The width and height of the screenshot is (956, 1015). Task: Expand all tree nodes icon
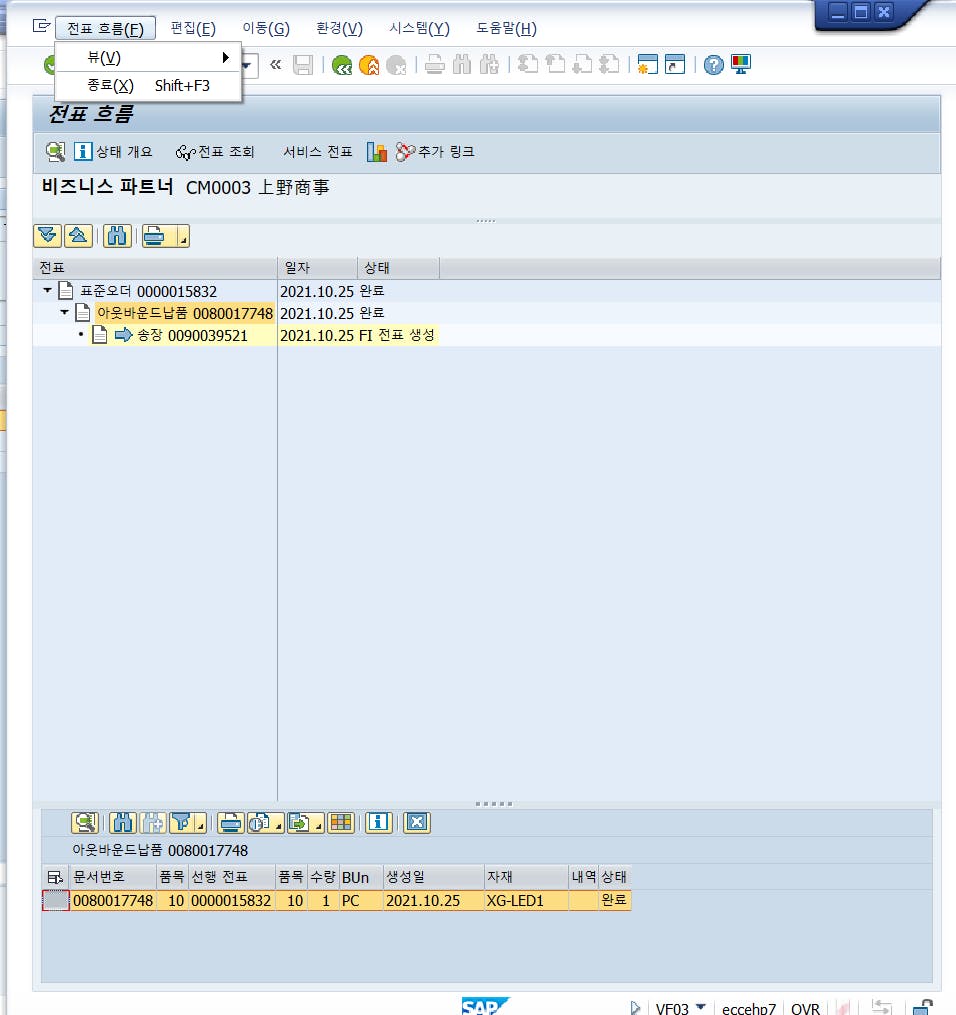click(x=47, y=236)
